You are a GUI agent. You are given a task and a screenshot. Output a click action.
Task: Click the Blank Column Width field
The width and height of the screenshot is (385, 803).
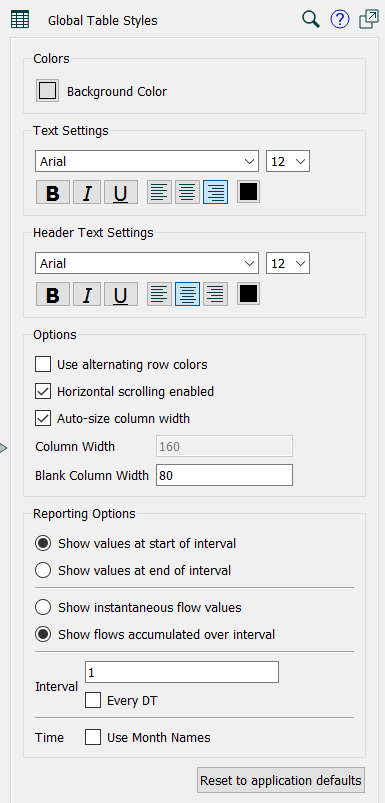[224, 475]
